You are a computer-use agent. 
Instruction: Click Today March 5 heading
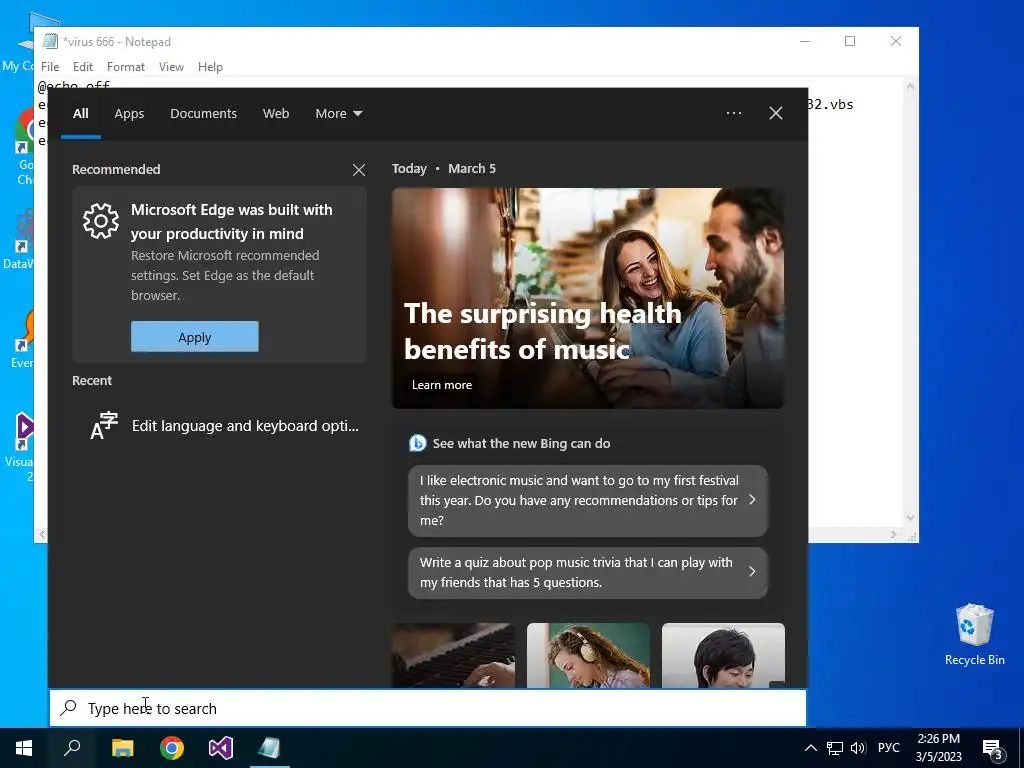pyautogui.click(x=443, y=168)
